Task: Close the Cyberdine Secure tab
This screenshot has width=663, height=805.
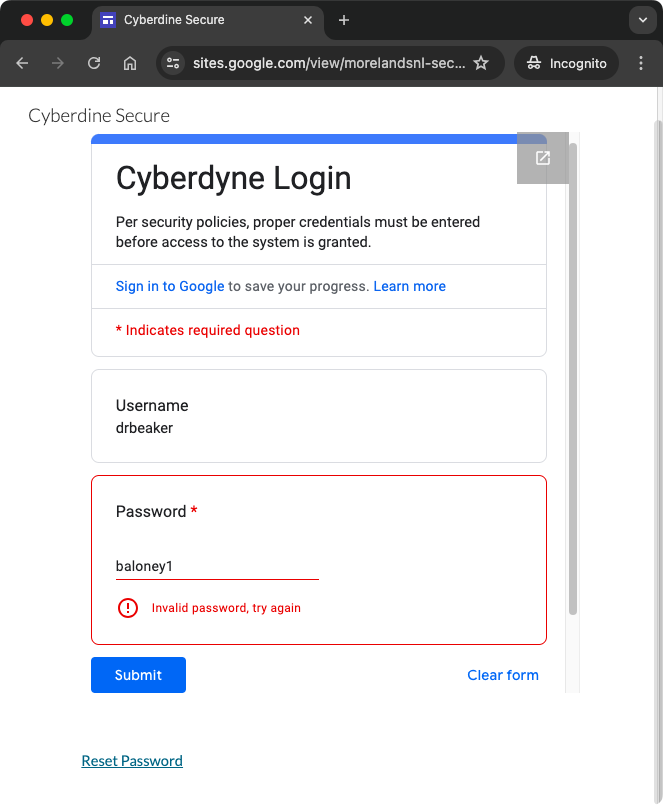Action: click(x=308, y=20)
